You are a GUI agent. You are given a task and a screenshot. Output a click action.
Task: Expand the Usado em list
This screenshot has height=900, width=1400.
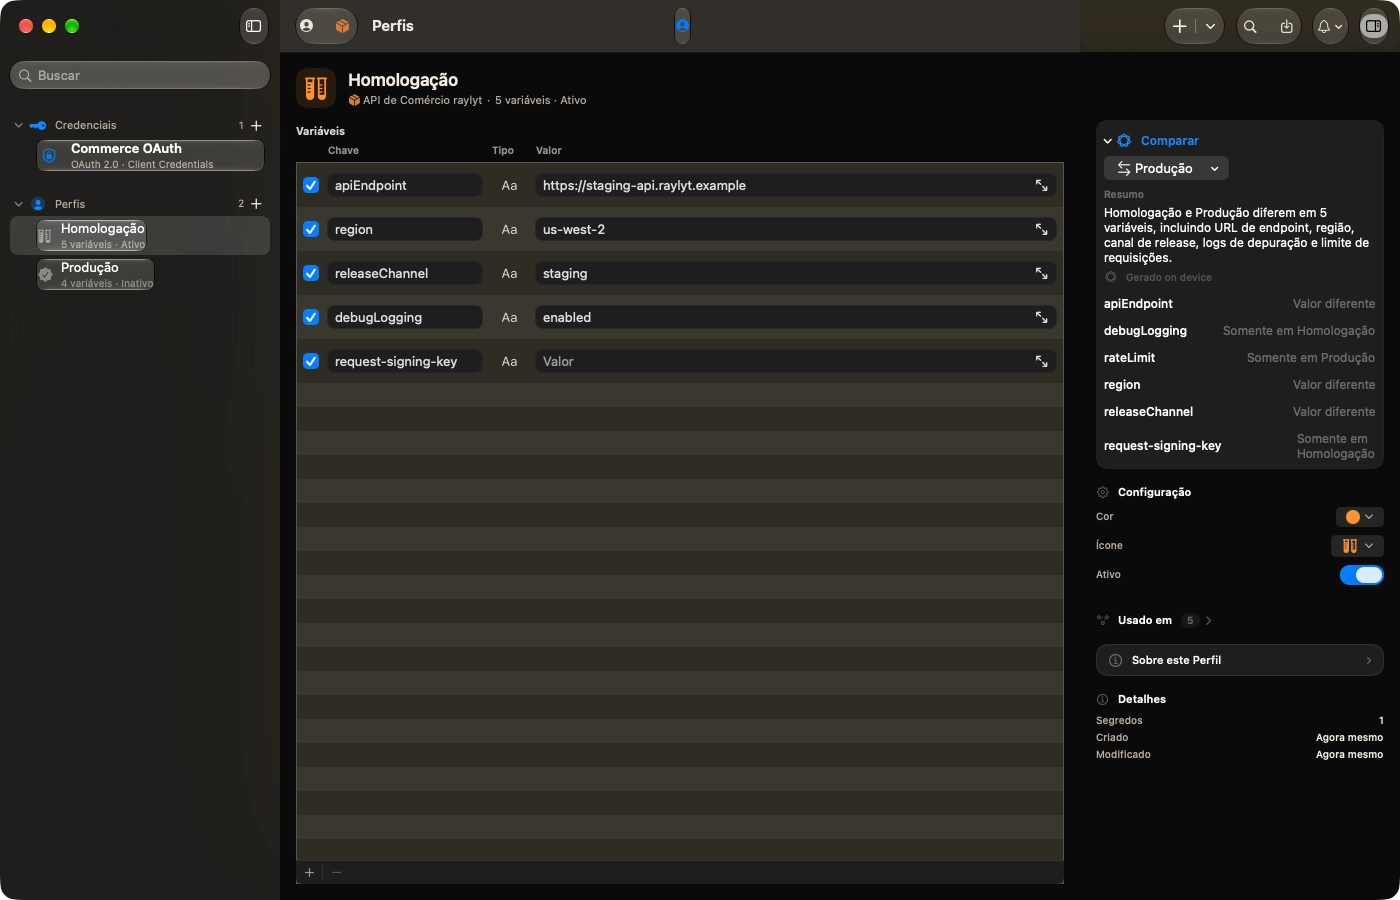[1209, 621]
